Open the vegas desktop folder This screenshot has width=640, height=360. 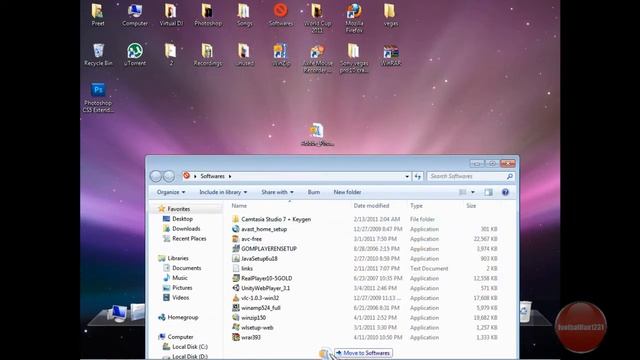[x=391, y=14]
